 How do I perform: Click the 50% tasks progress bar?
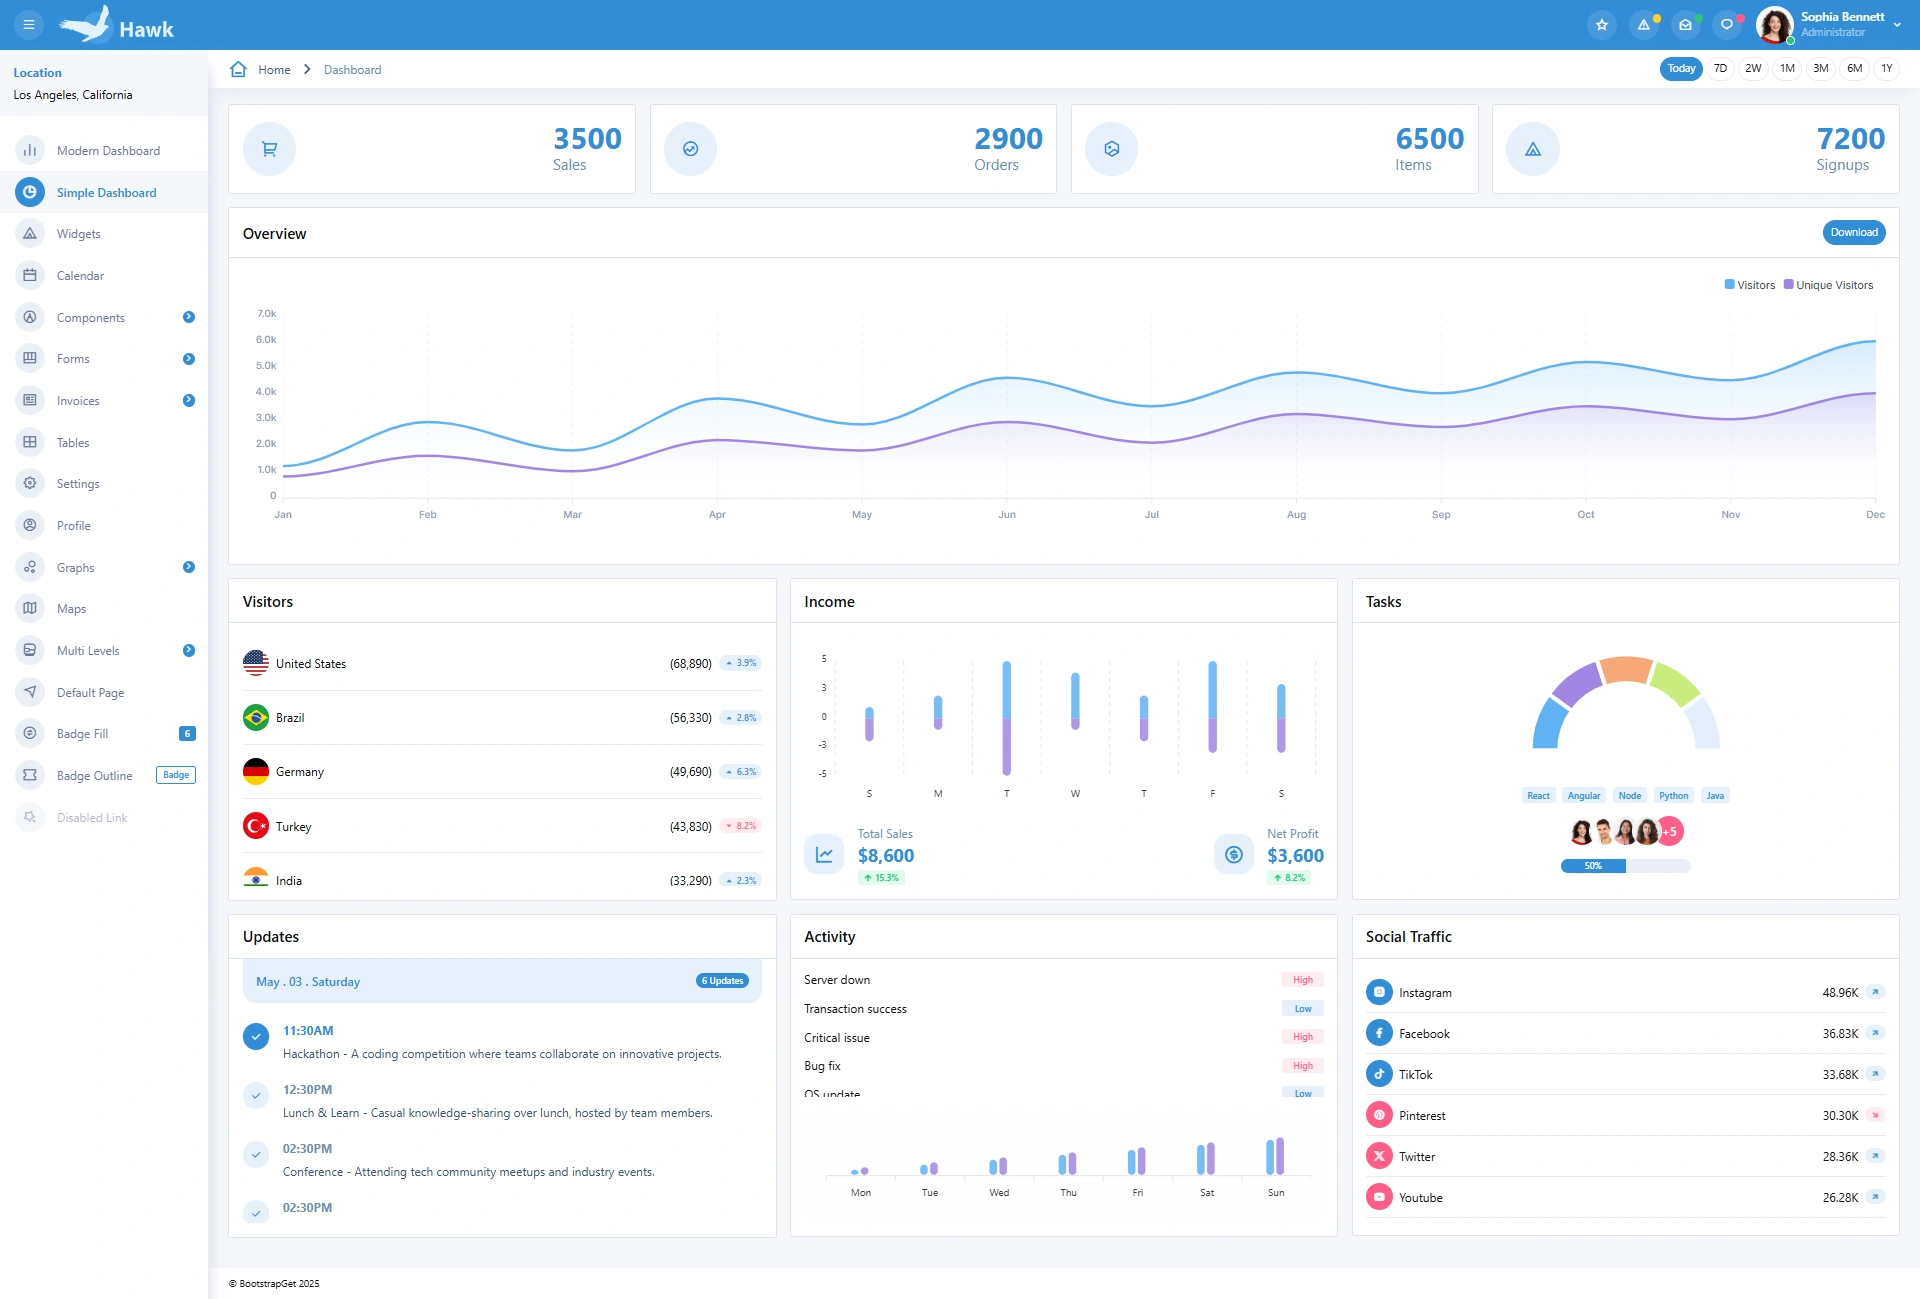[1625, 866]
